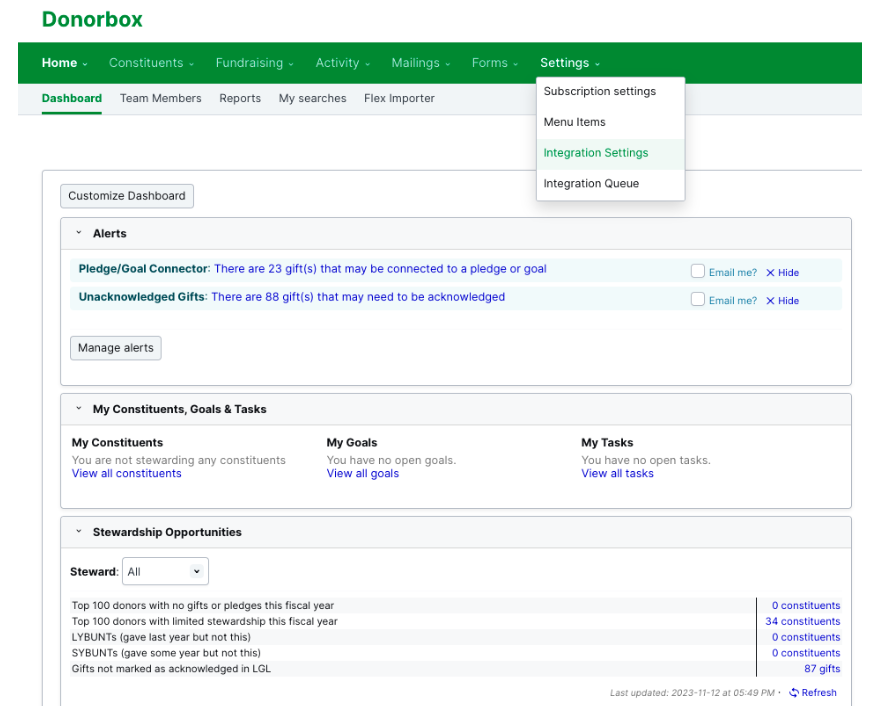The image size is (876, 721).
Task: Open 0 constituents for no gifts or pledges row
Action: tap(806, 605)
